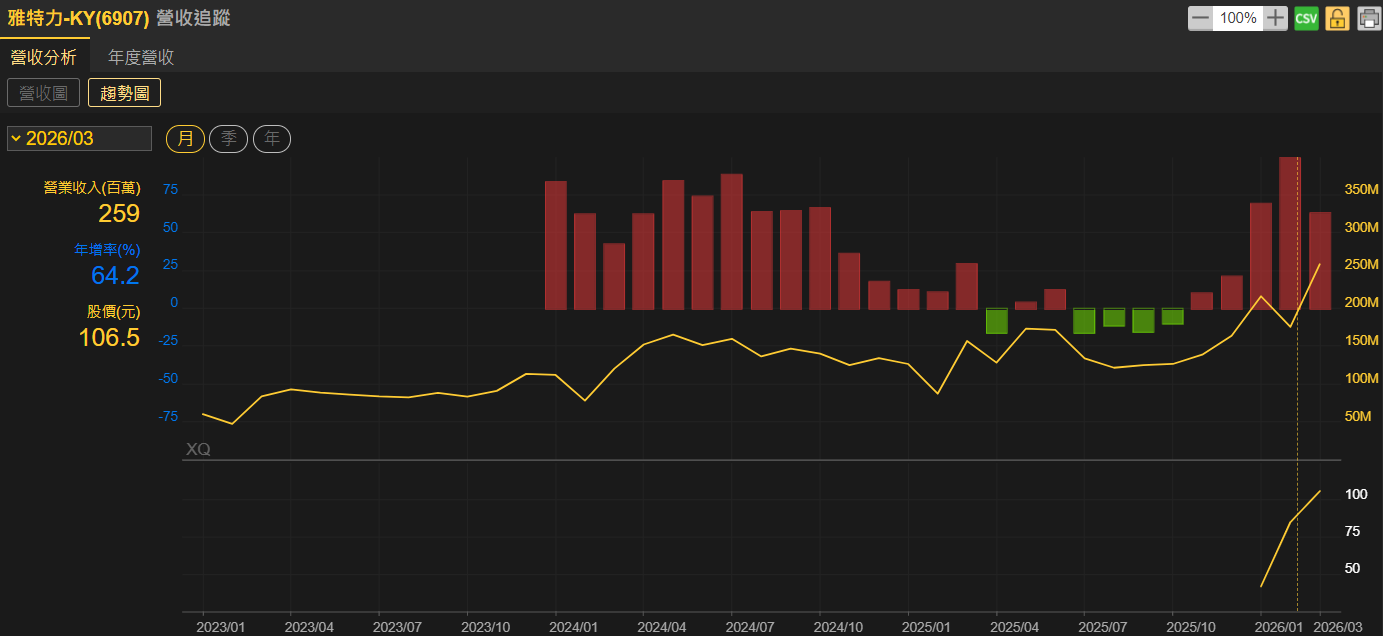Toggle the yellow padlock icon
This screenshot has height=636, width=1383.
tap(1337, 18)
